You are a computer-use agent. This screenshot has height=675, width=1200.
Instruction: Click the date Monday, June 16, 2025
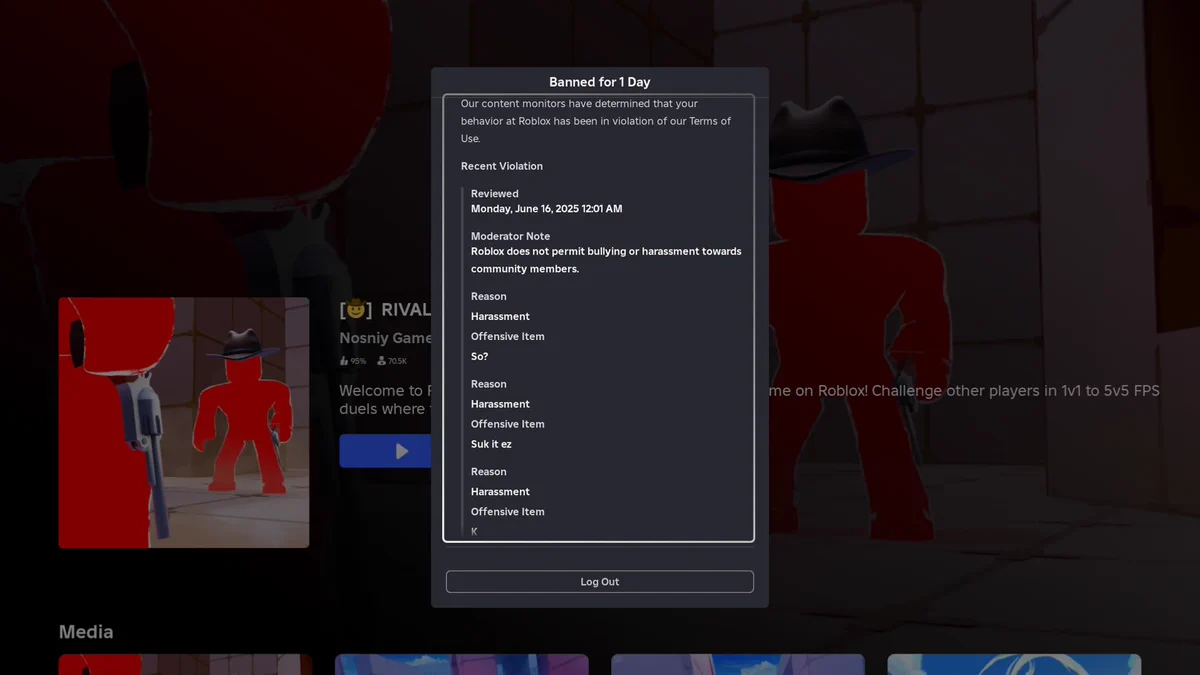coord(546,209)
